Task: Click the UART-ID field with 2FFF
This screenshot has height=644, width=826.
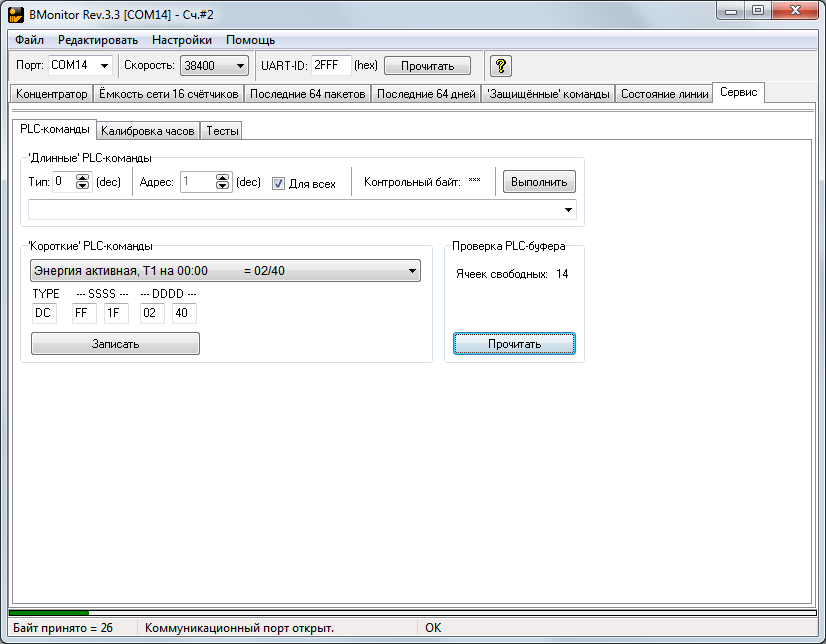Action: click(331, 65)
